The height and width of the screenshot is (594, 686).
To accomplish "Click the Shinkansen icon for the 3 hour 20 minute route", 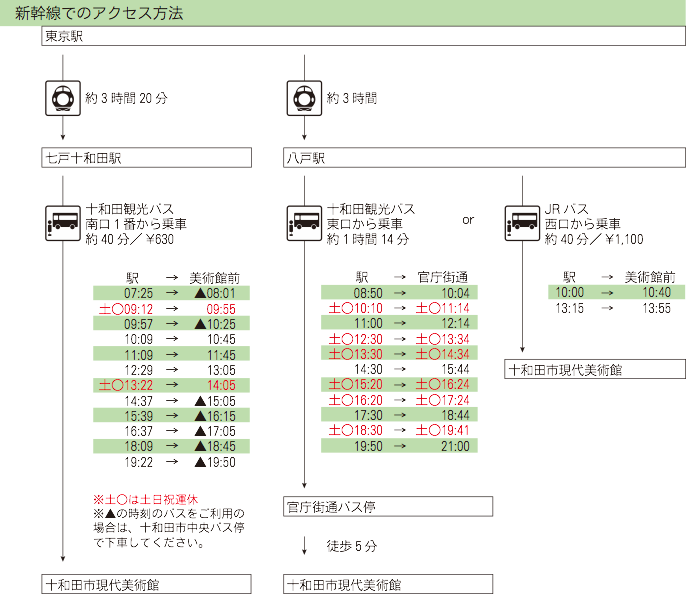I will point(63,98).
